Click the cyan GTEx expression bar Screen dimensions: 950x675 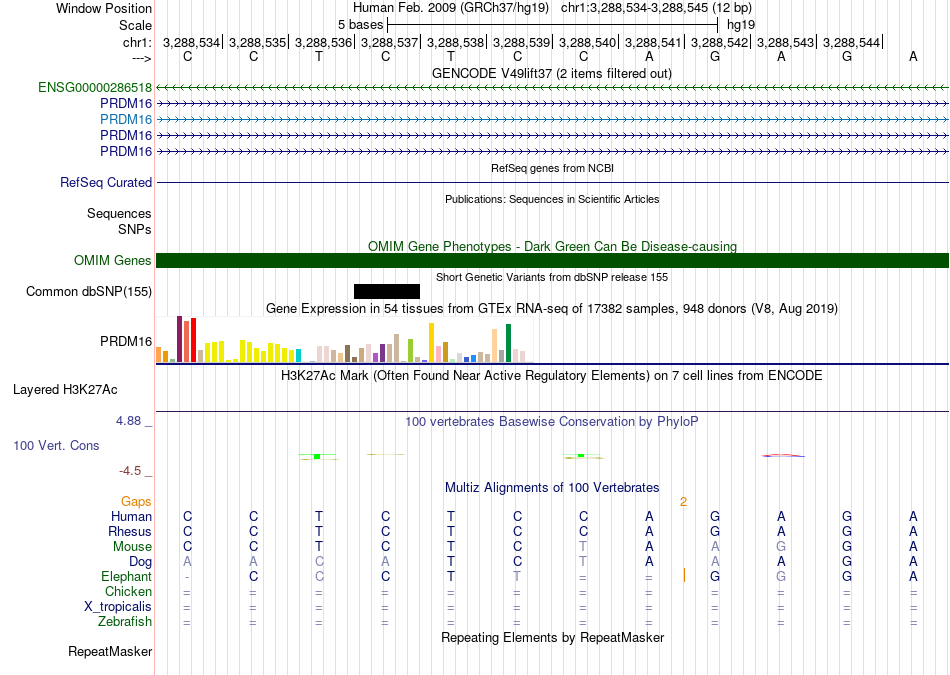click(x=298, y=356)
